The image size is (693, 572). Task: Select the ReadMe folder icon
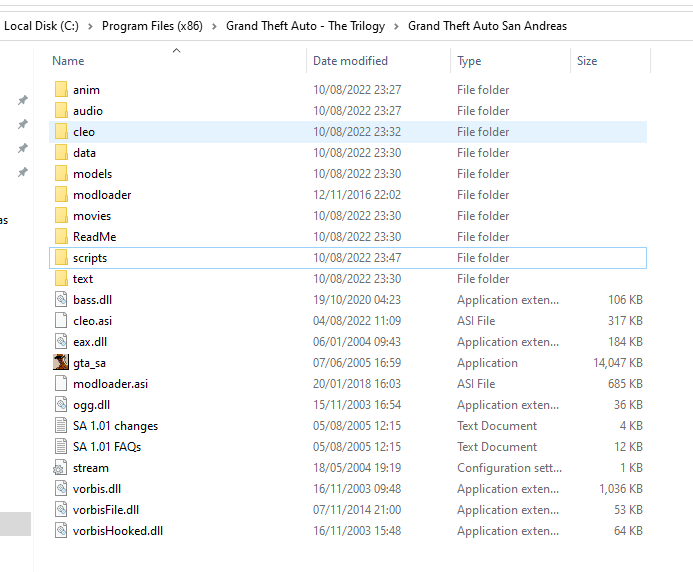(61, 236)
